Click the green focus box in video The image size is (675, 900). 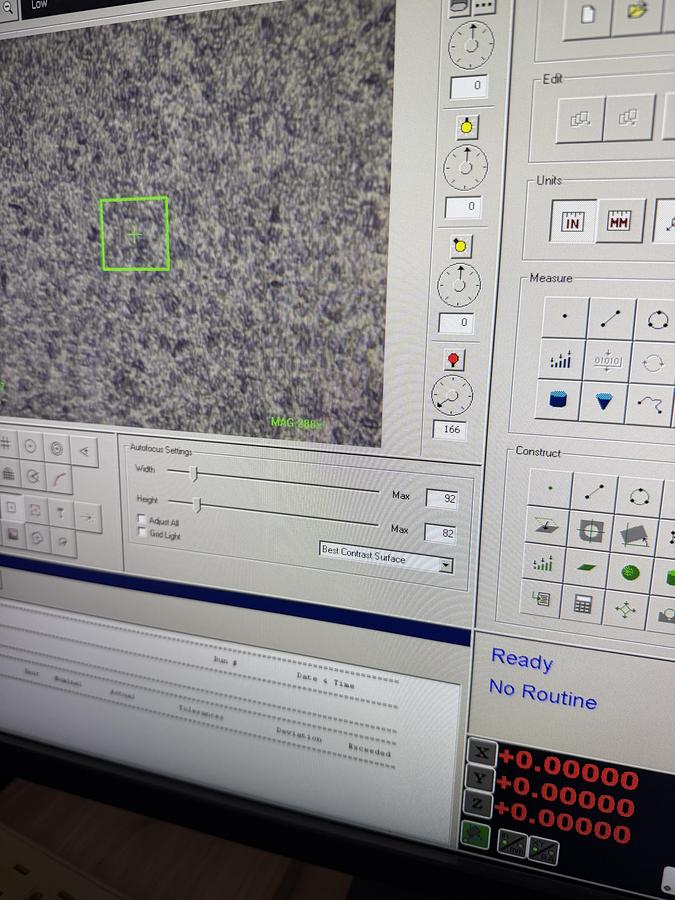pos(135,234)
